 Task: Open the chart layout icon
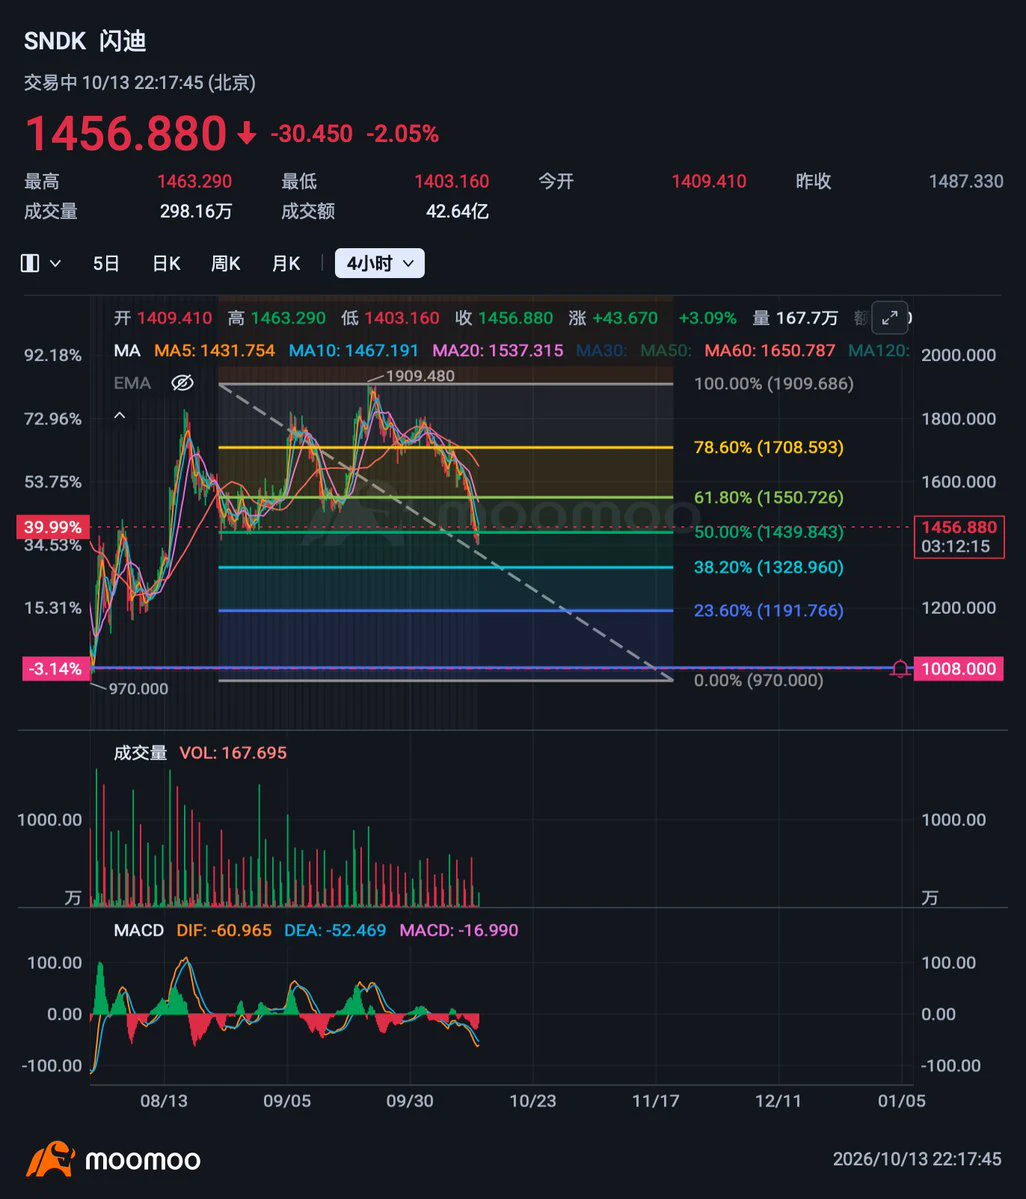point(30,263)
